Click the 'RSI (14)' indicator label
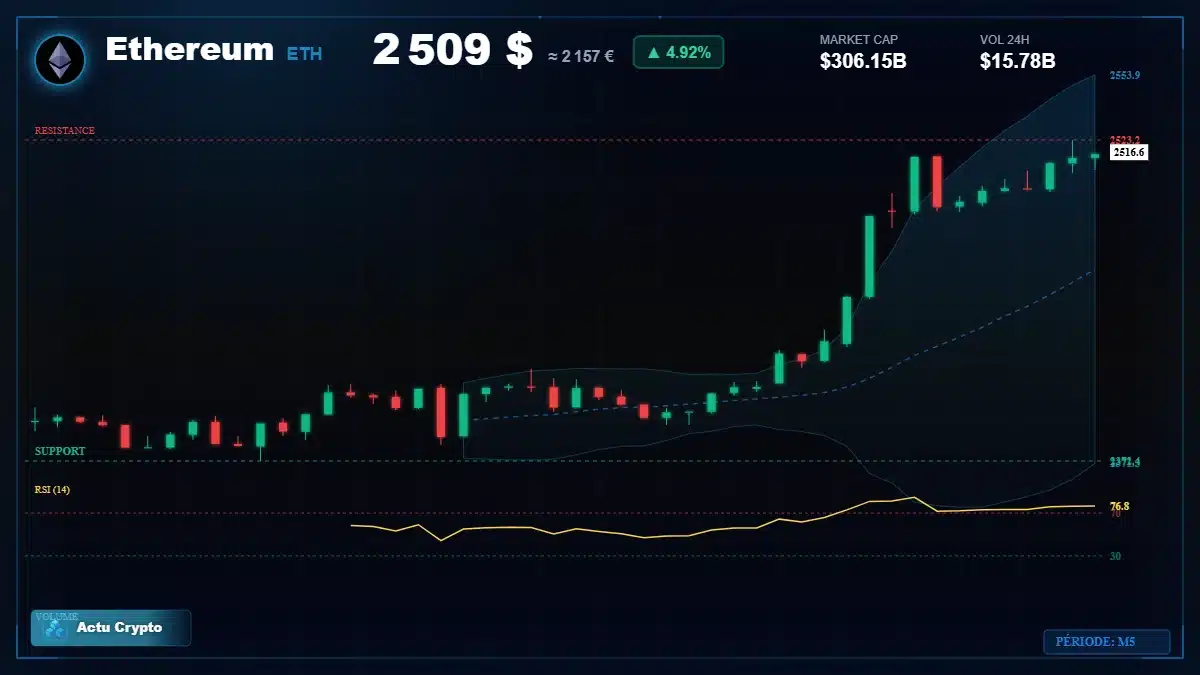The width and height of the screenshot is (1200, 675). 52,489
